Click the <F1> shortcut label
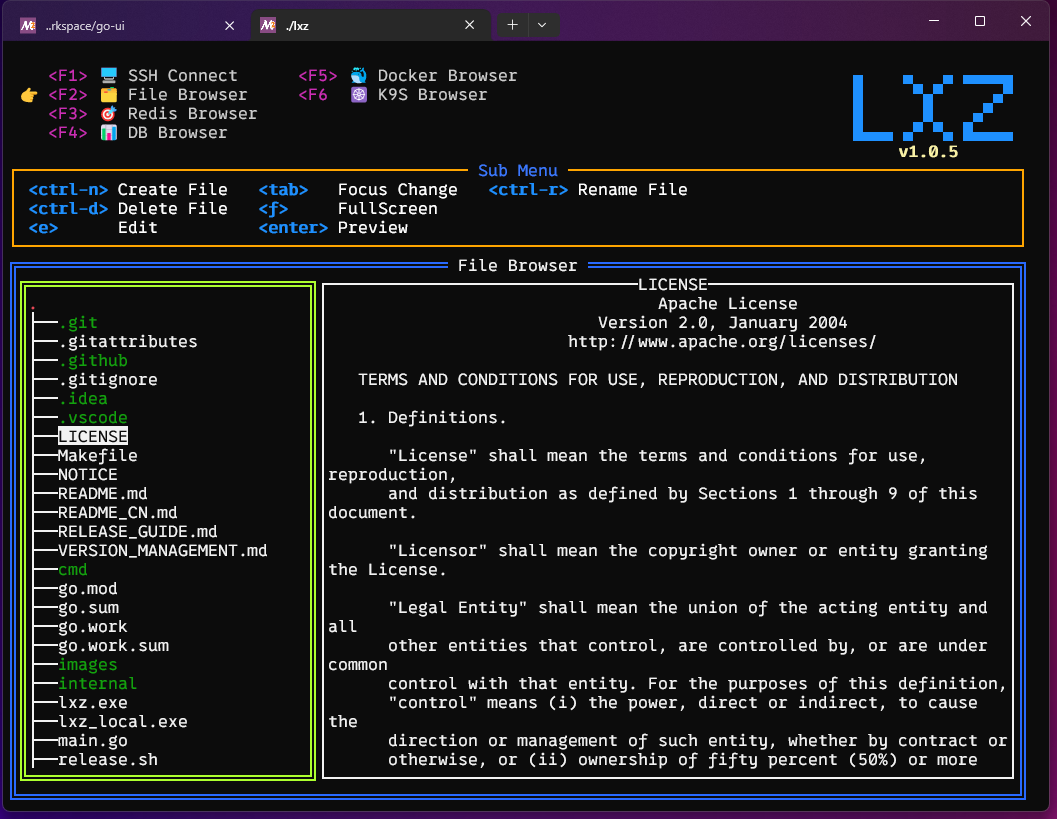The image size is (1057, 819). pyautogui.click(x=67, y=75)
